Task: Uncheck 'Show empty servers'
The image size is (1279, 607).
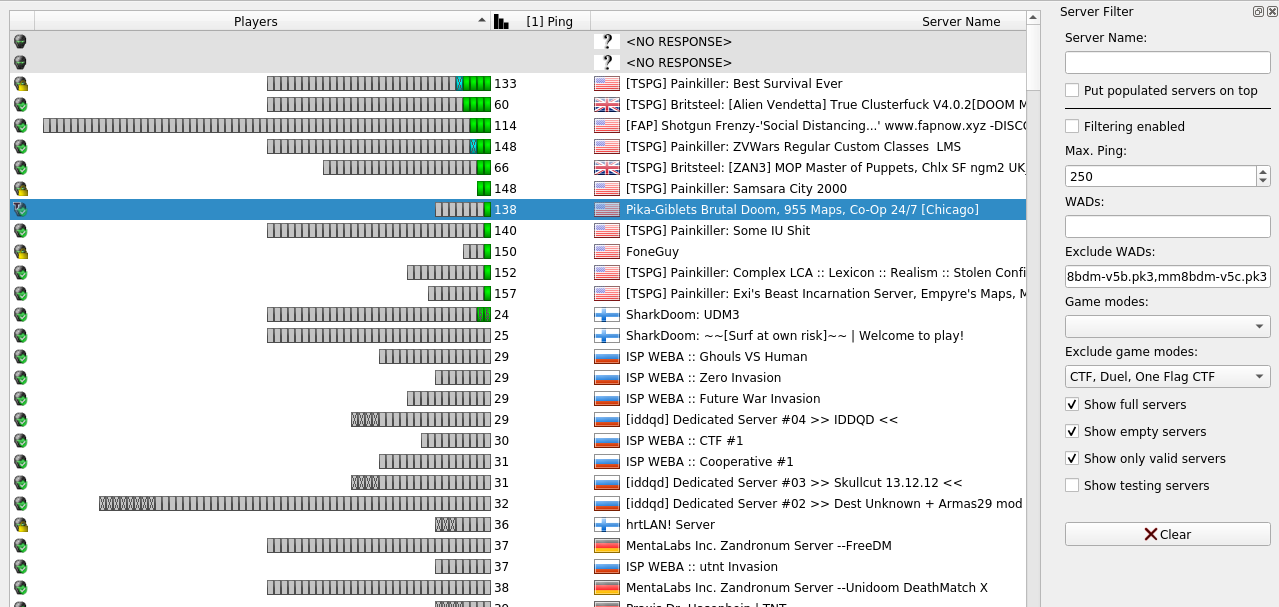Action: (x=1072, y=432)
